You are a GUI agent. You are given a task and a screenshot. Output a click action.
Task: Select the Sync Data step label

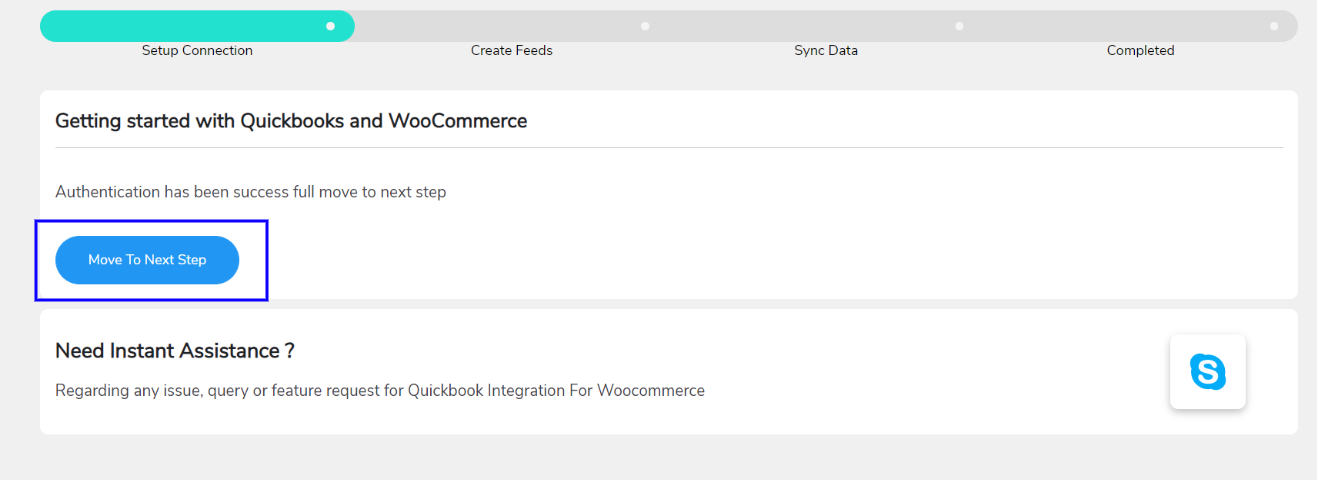click(826, 50)
